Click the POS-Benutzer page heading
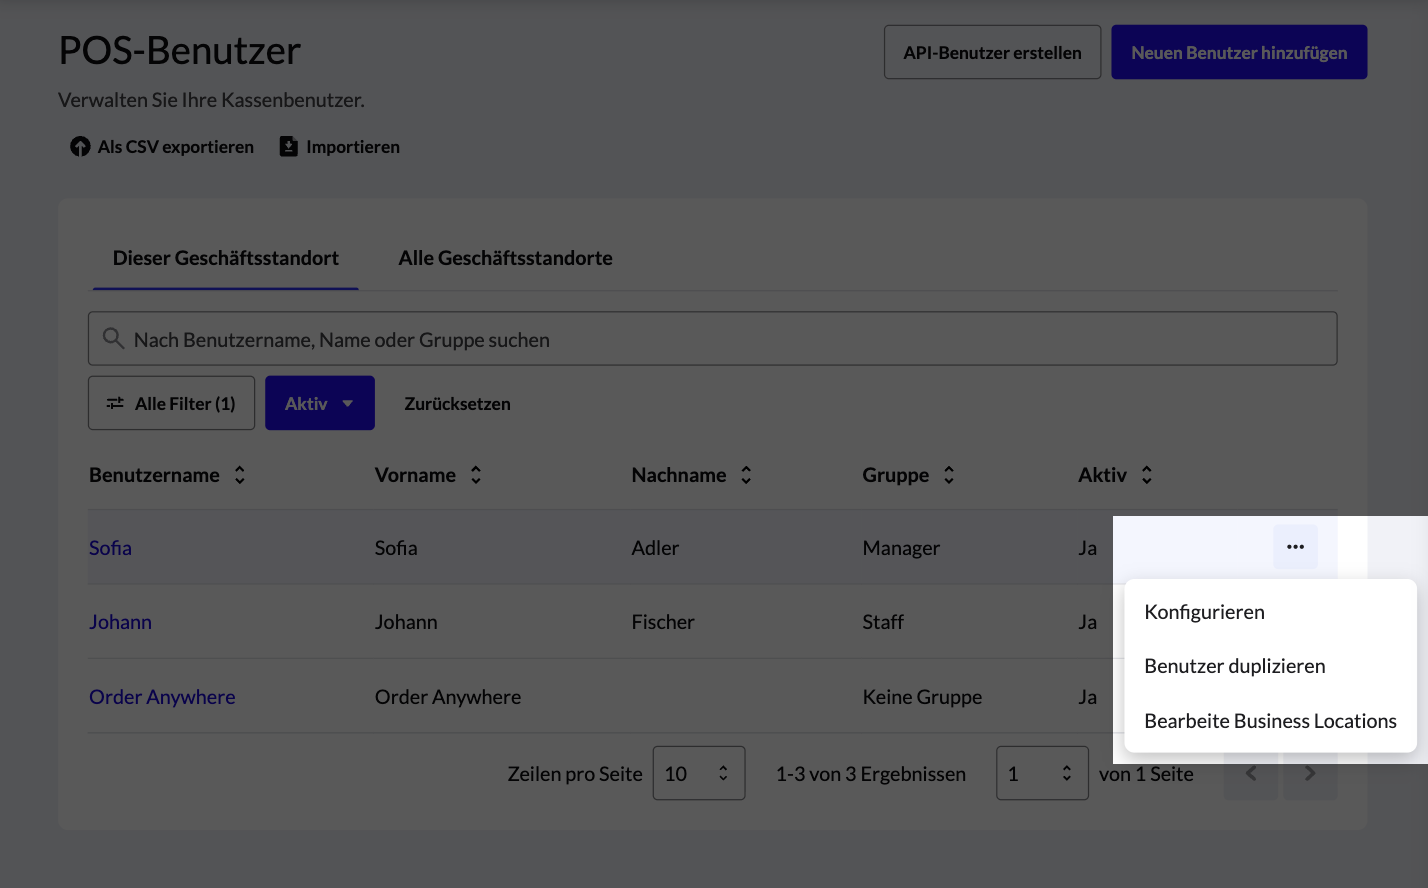The image size is (1428, 888). tap(180, 50)
